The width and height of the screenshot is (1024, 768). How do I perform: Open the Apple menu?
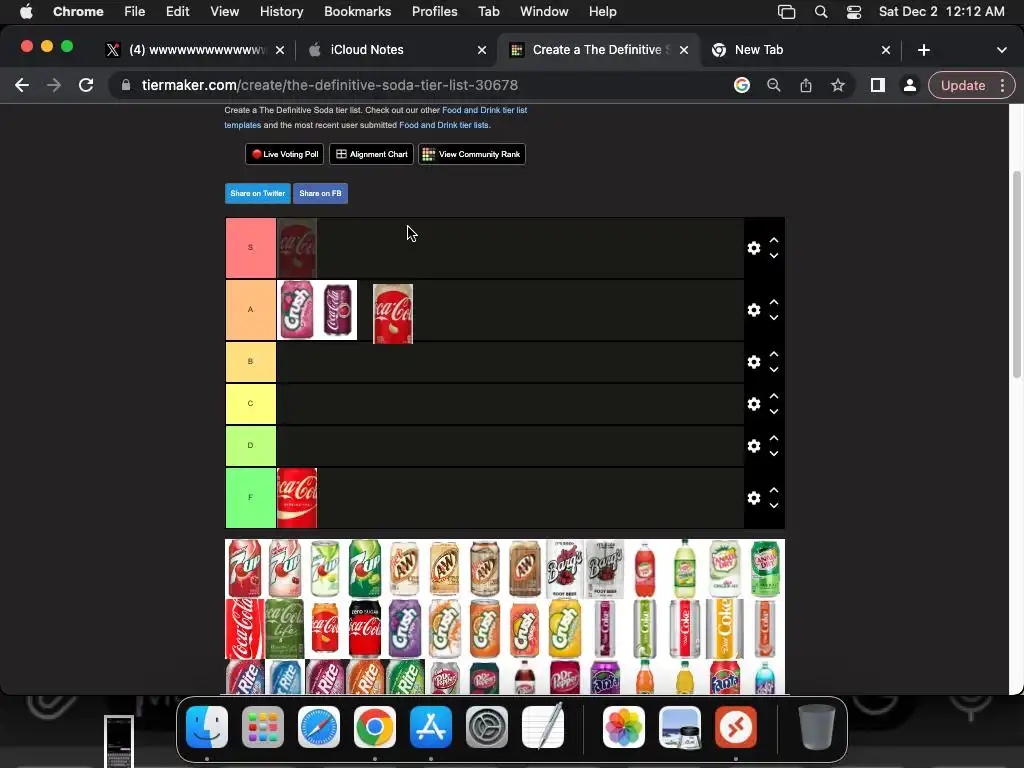click(26, 12)
